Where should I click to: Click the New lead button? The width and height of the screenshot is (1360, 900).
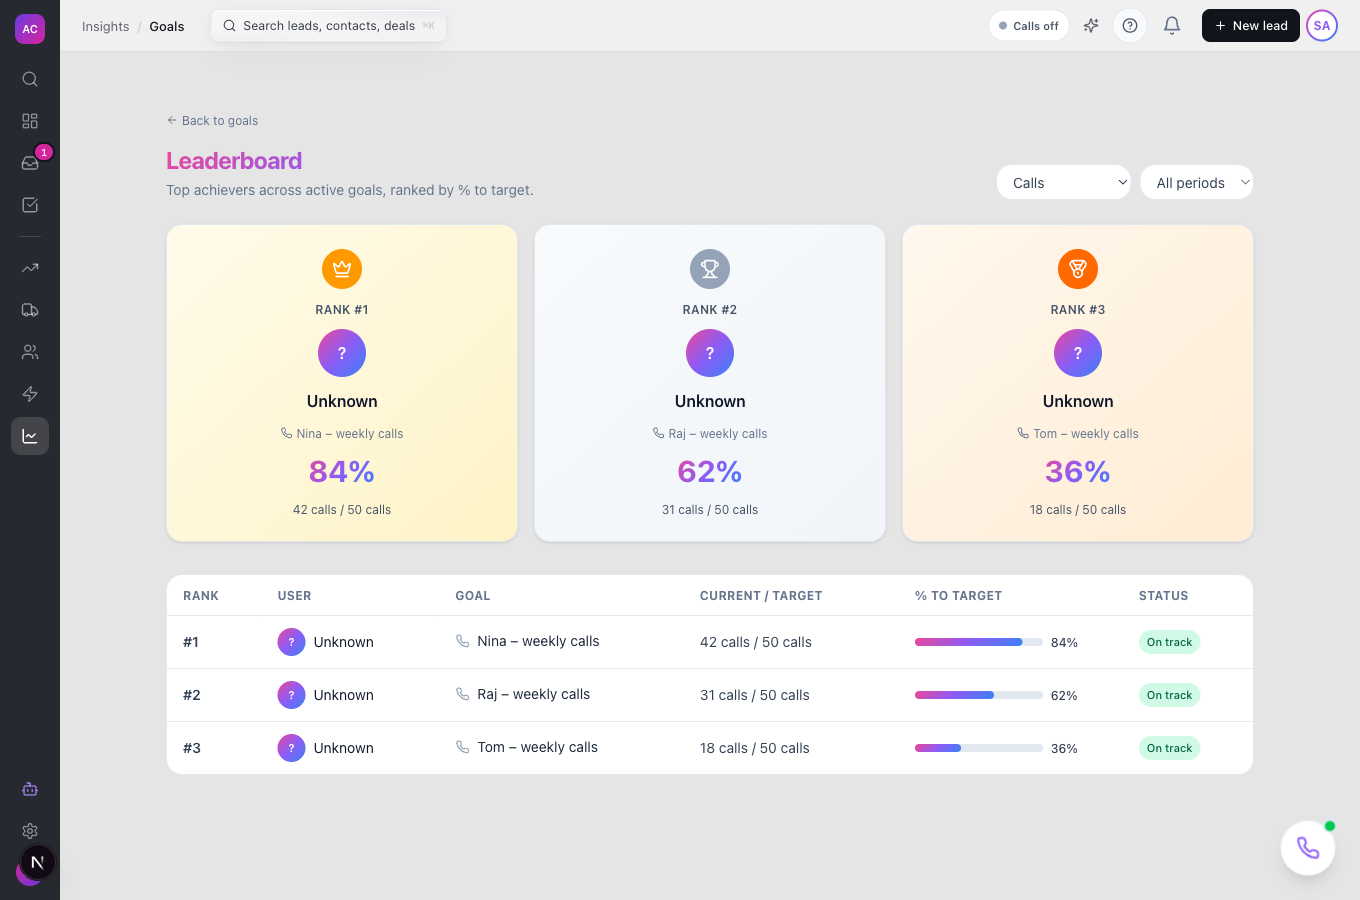(x=1251, y=26)
